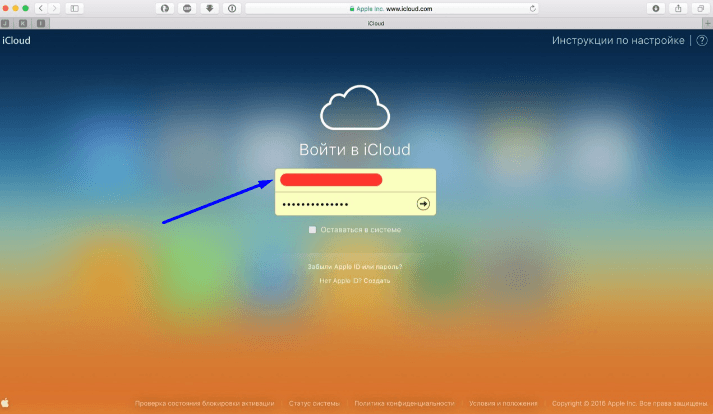This screenshot has width=713, height=414.
Task: Open the pinned tab labeled I
Action: point(41,23)
